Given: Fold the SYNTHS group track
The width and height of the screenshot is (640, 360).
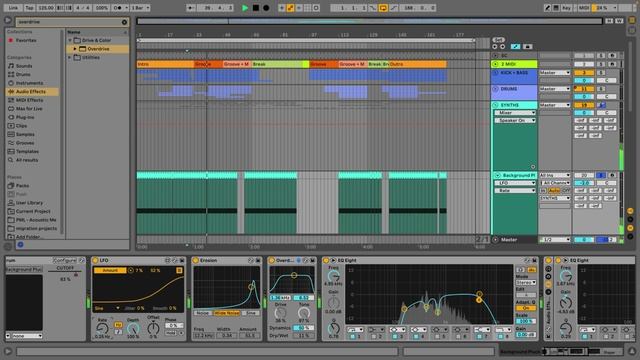Looking at the screenshot, I should (x=496, y=105).
